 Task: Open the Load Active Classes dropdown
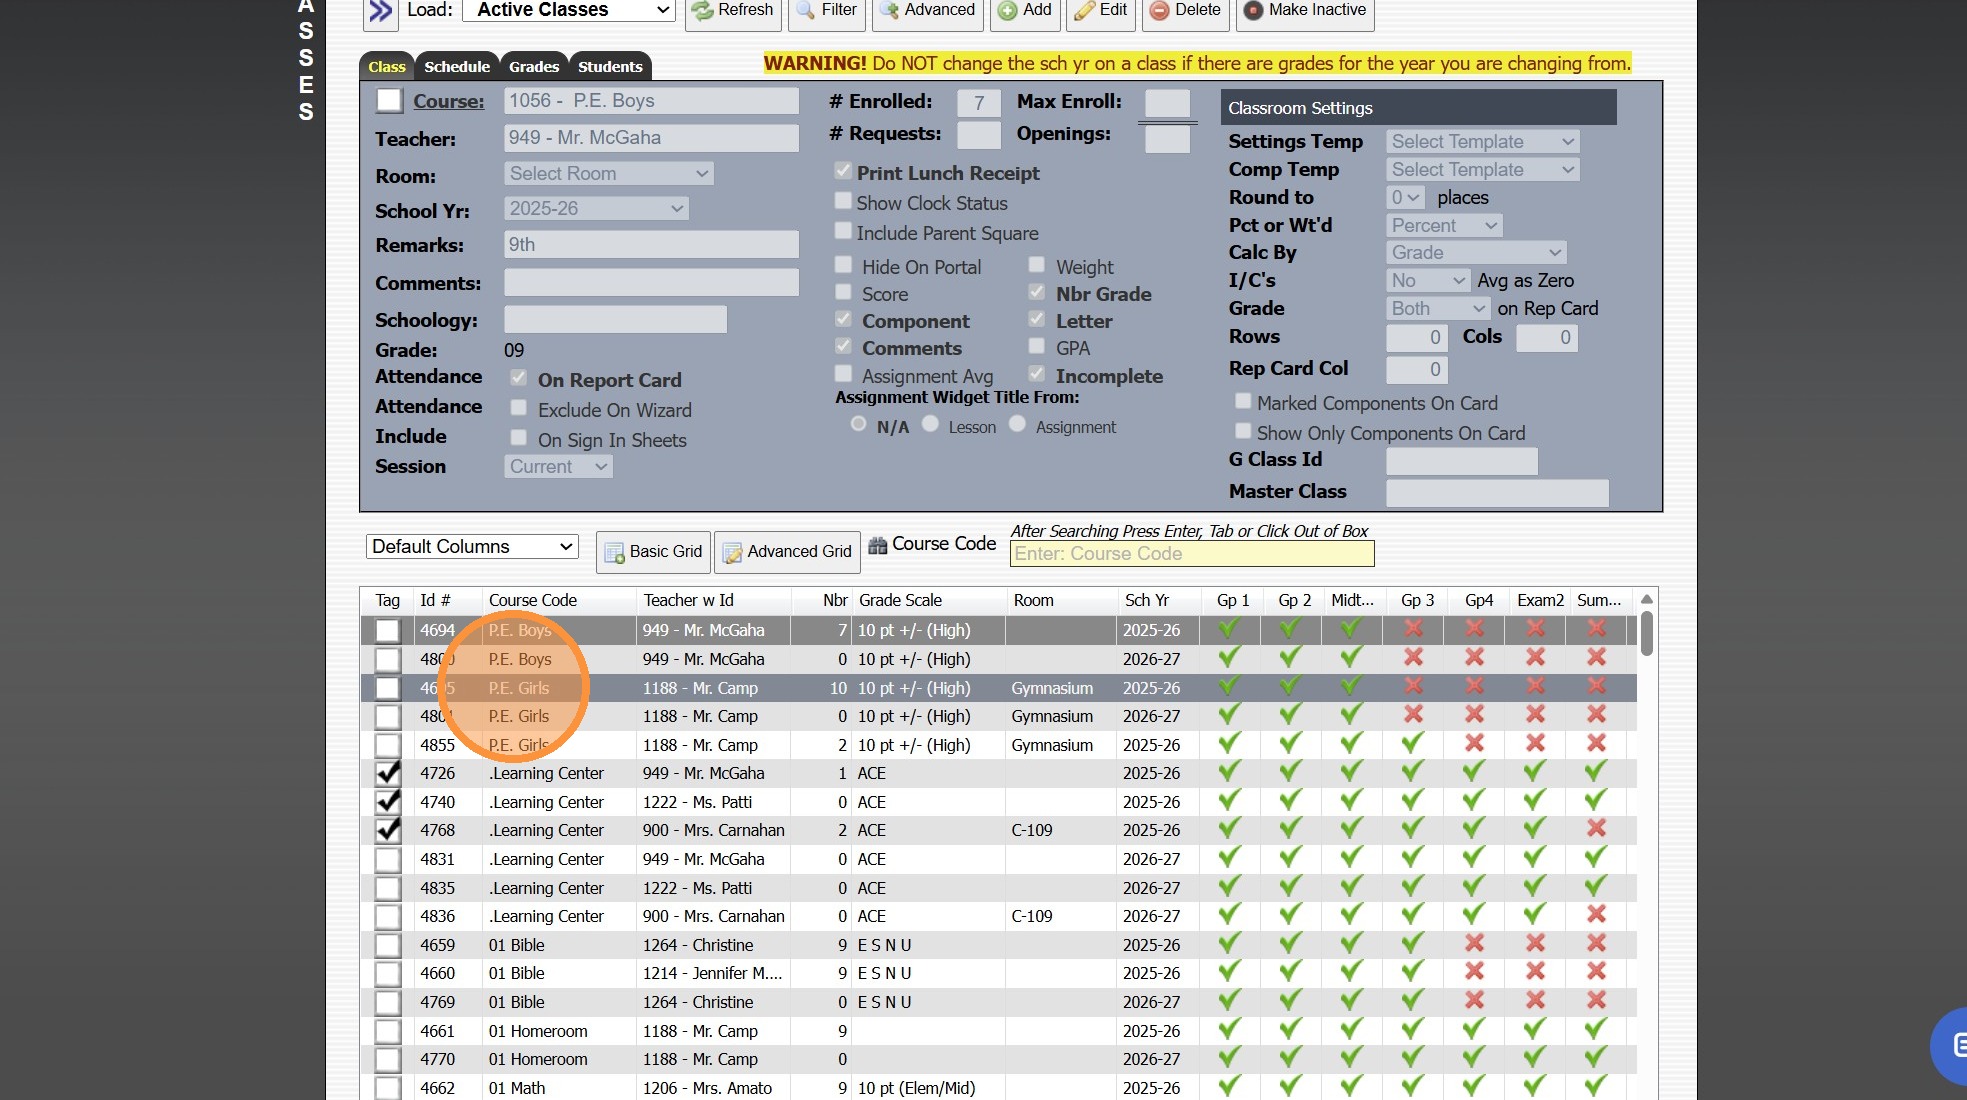pyautogui.click(x=568, y=10)
